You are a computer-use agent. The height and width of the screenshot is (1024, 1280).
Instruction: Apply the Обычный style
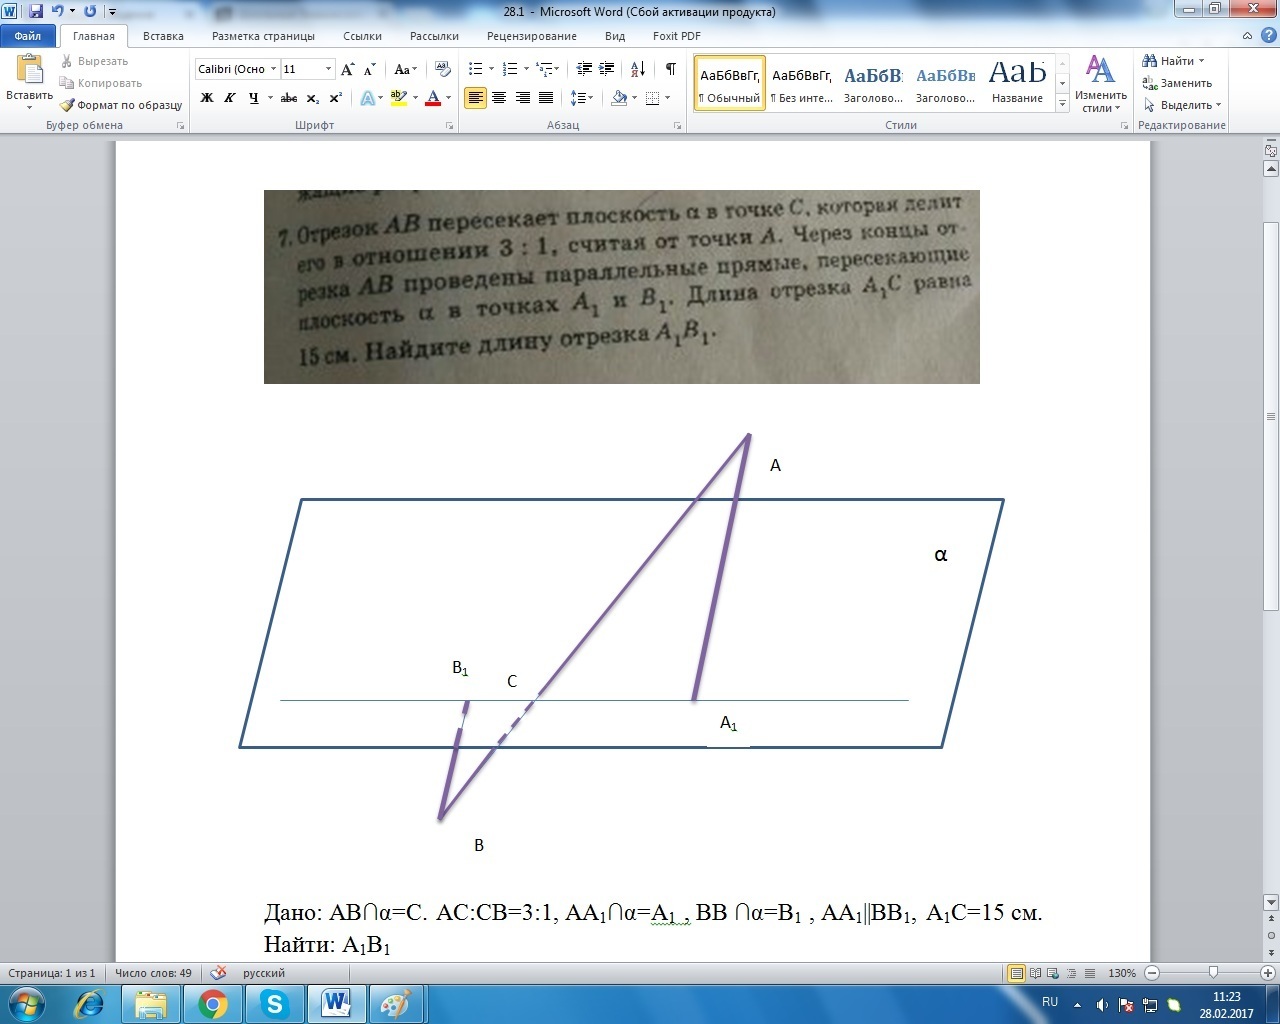(x=729, y=83)
